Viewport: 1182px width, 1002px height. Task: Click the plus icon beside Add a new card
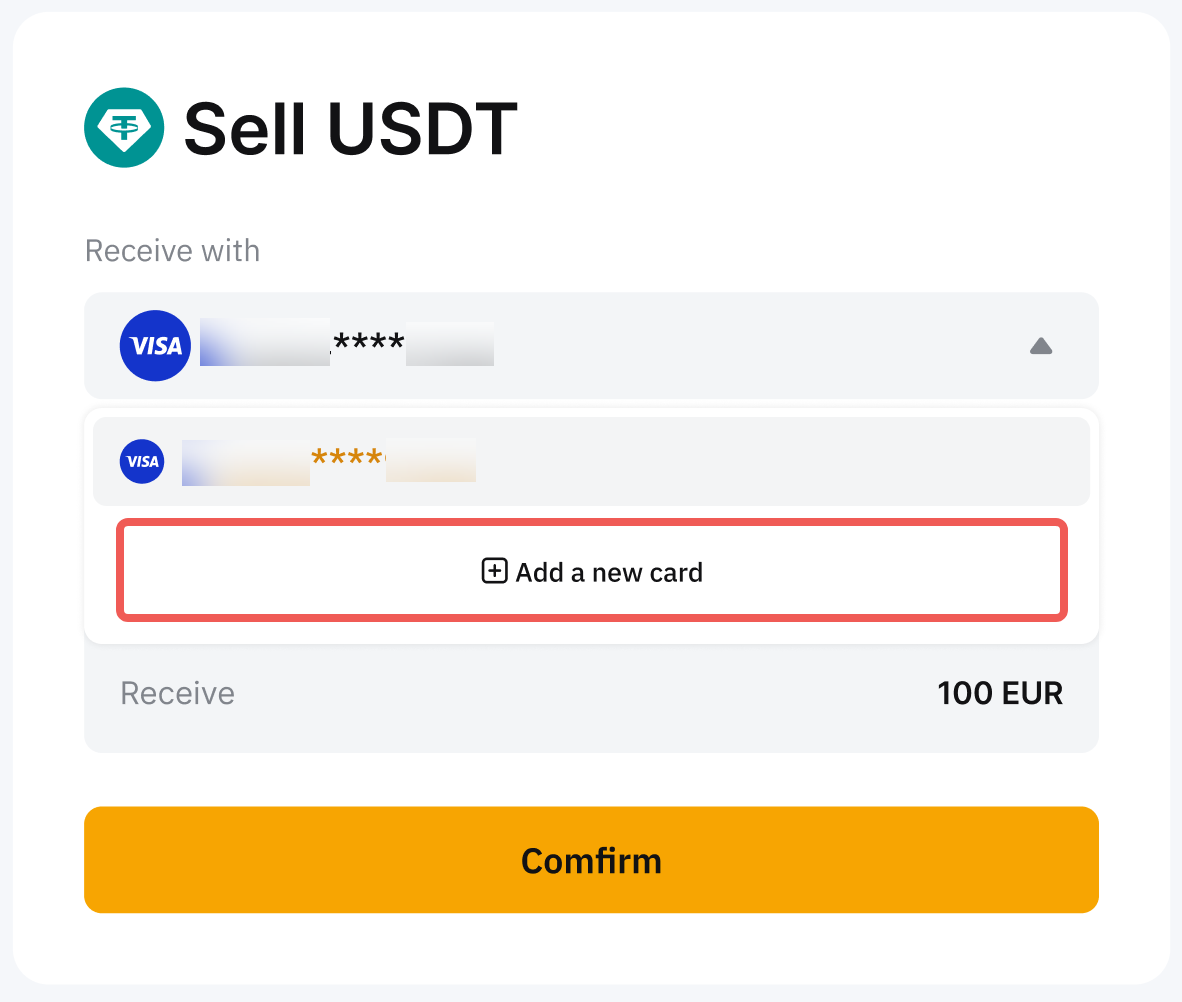[x=494, y=571]
